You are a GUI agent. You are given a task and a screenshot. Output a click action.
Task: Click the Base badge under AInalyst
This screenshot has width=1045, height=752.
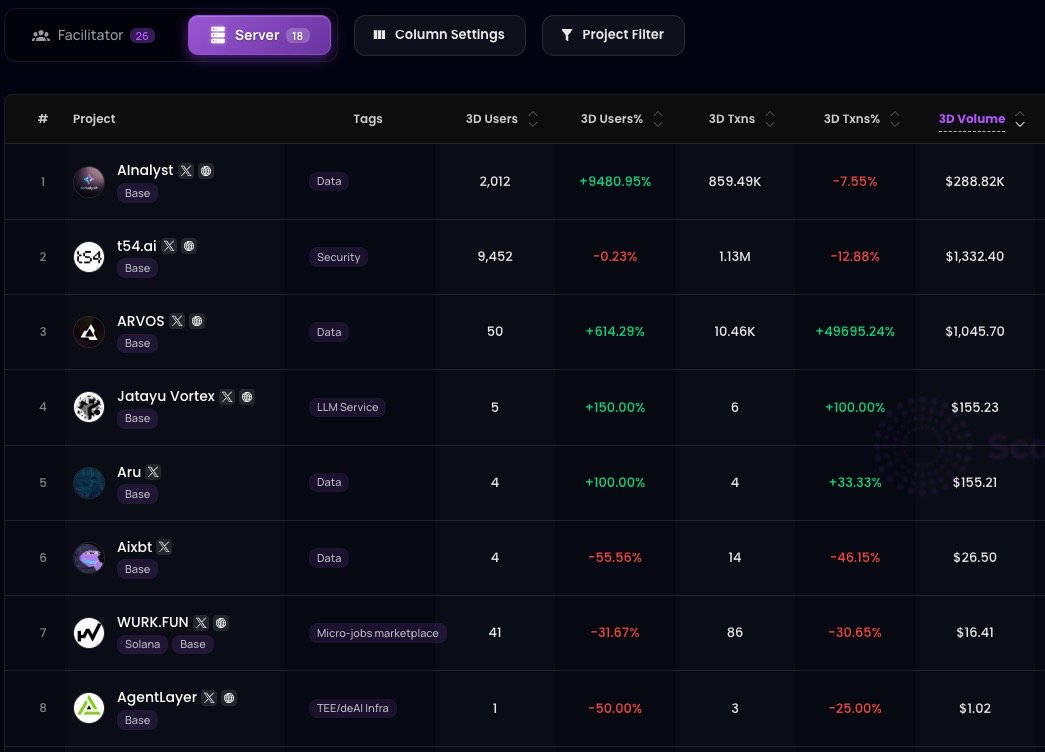click(137, 193)
